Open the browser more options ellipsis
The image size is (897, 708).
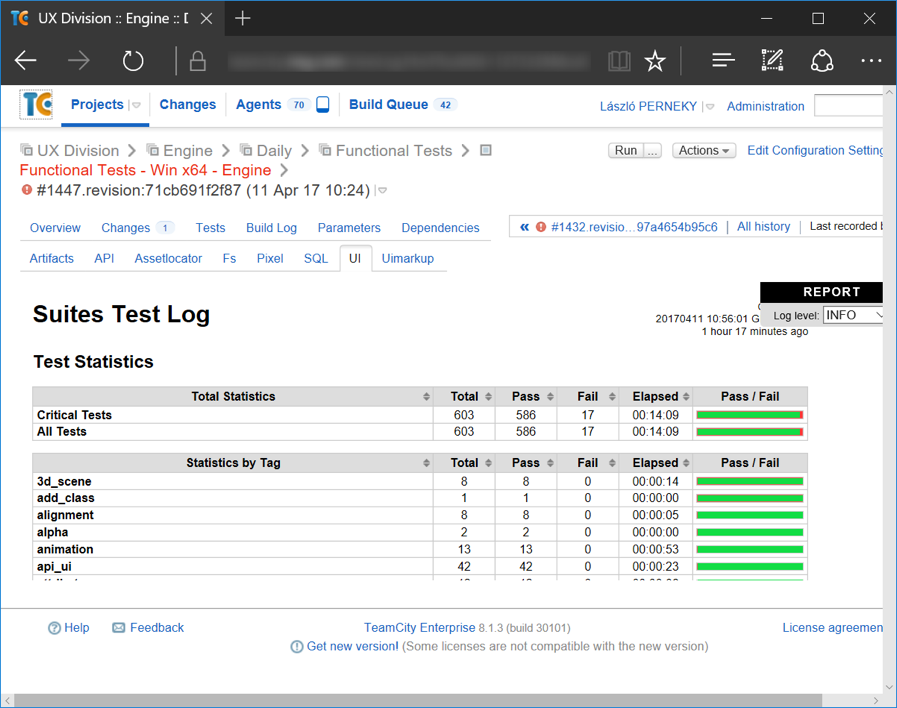pos(871,60)
